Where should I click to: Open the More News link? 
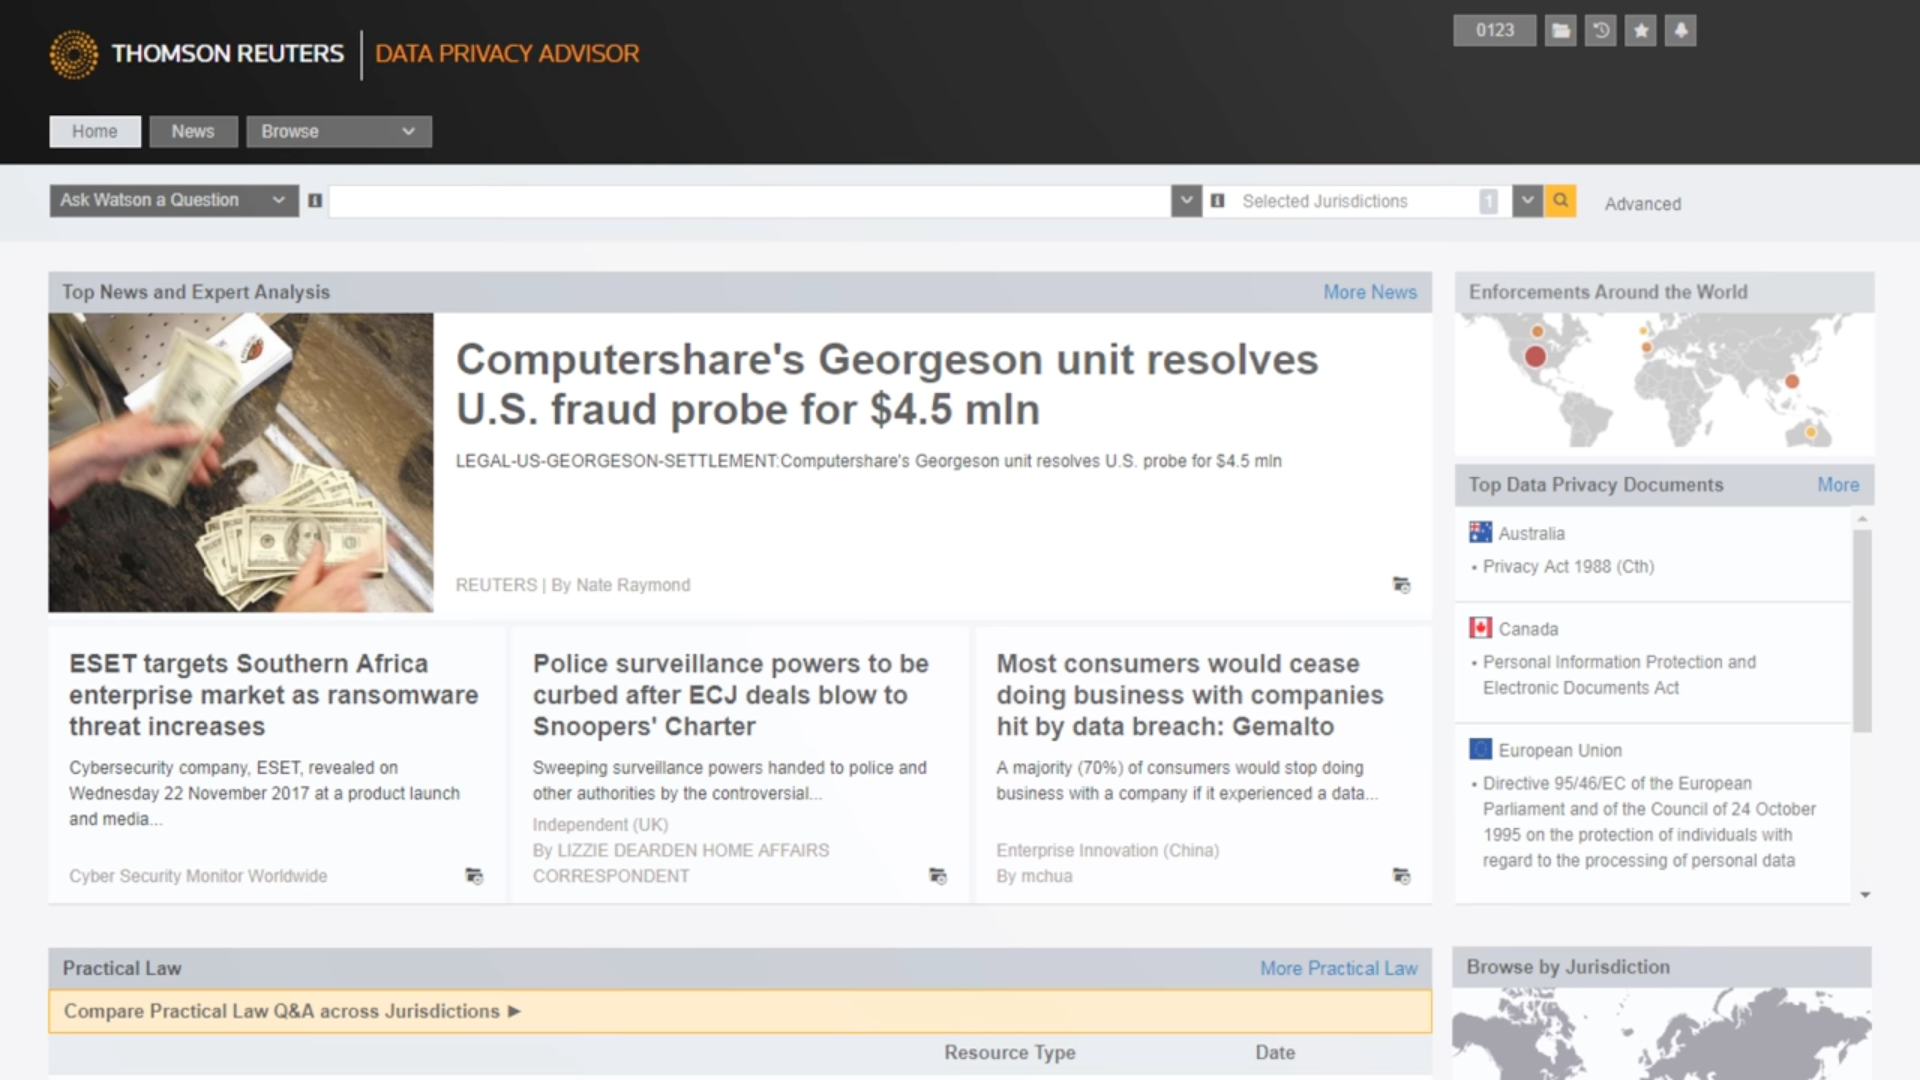coord(1369,292)
